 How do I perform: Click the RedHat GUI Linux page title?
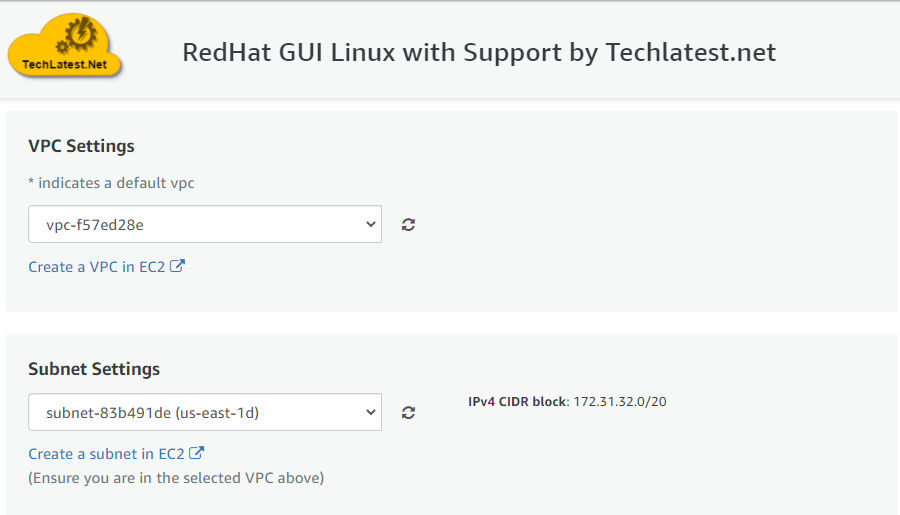(479, 52)
